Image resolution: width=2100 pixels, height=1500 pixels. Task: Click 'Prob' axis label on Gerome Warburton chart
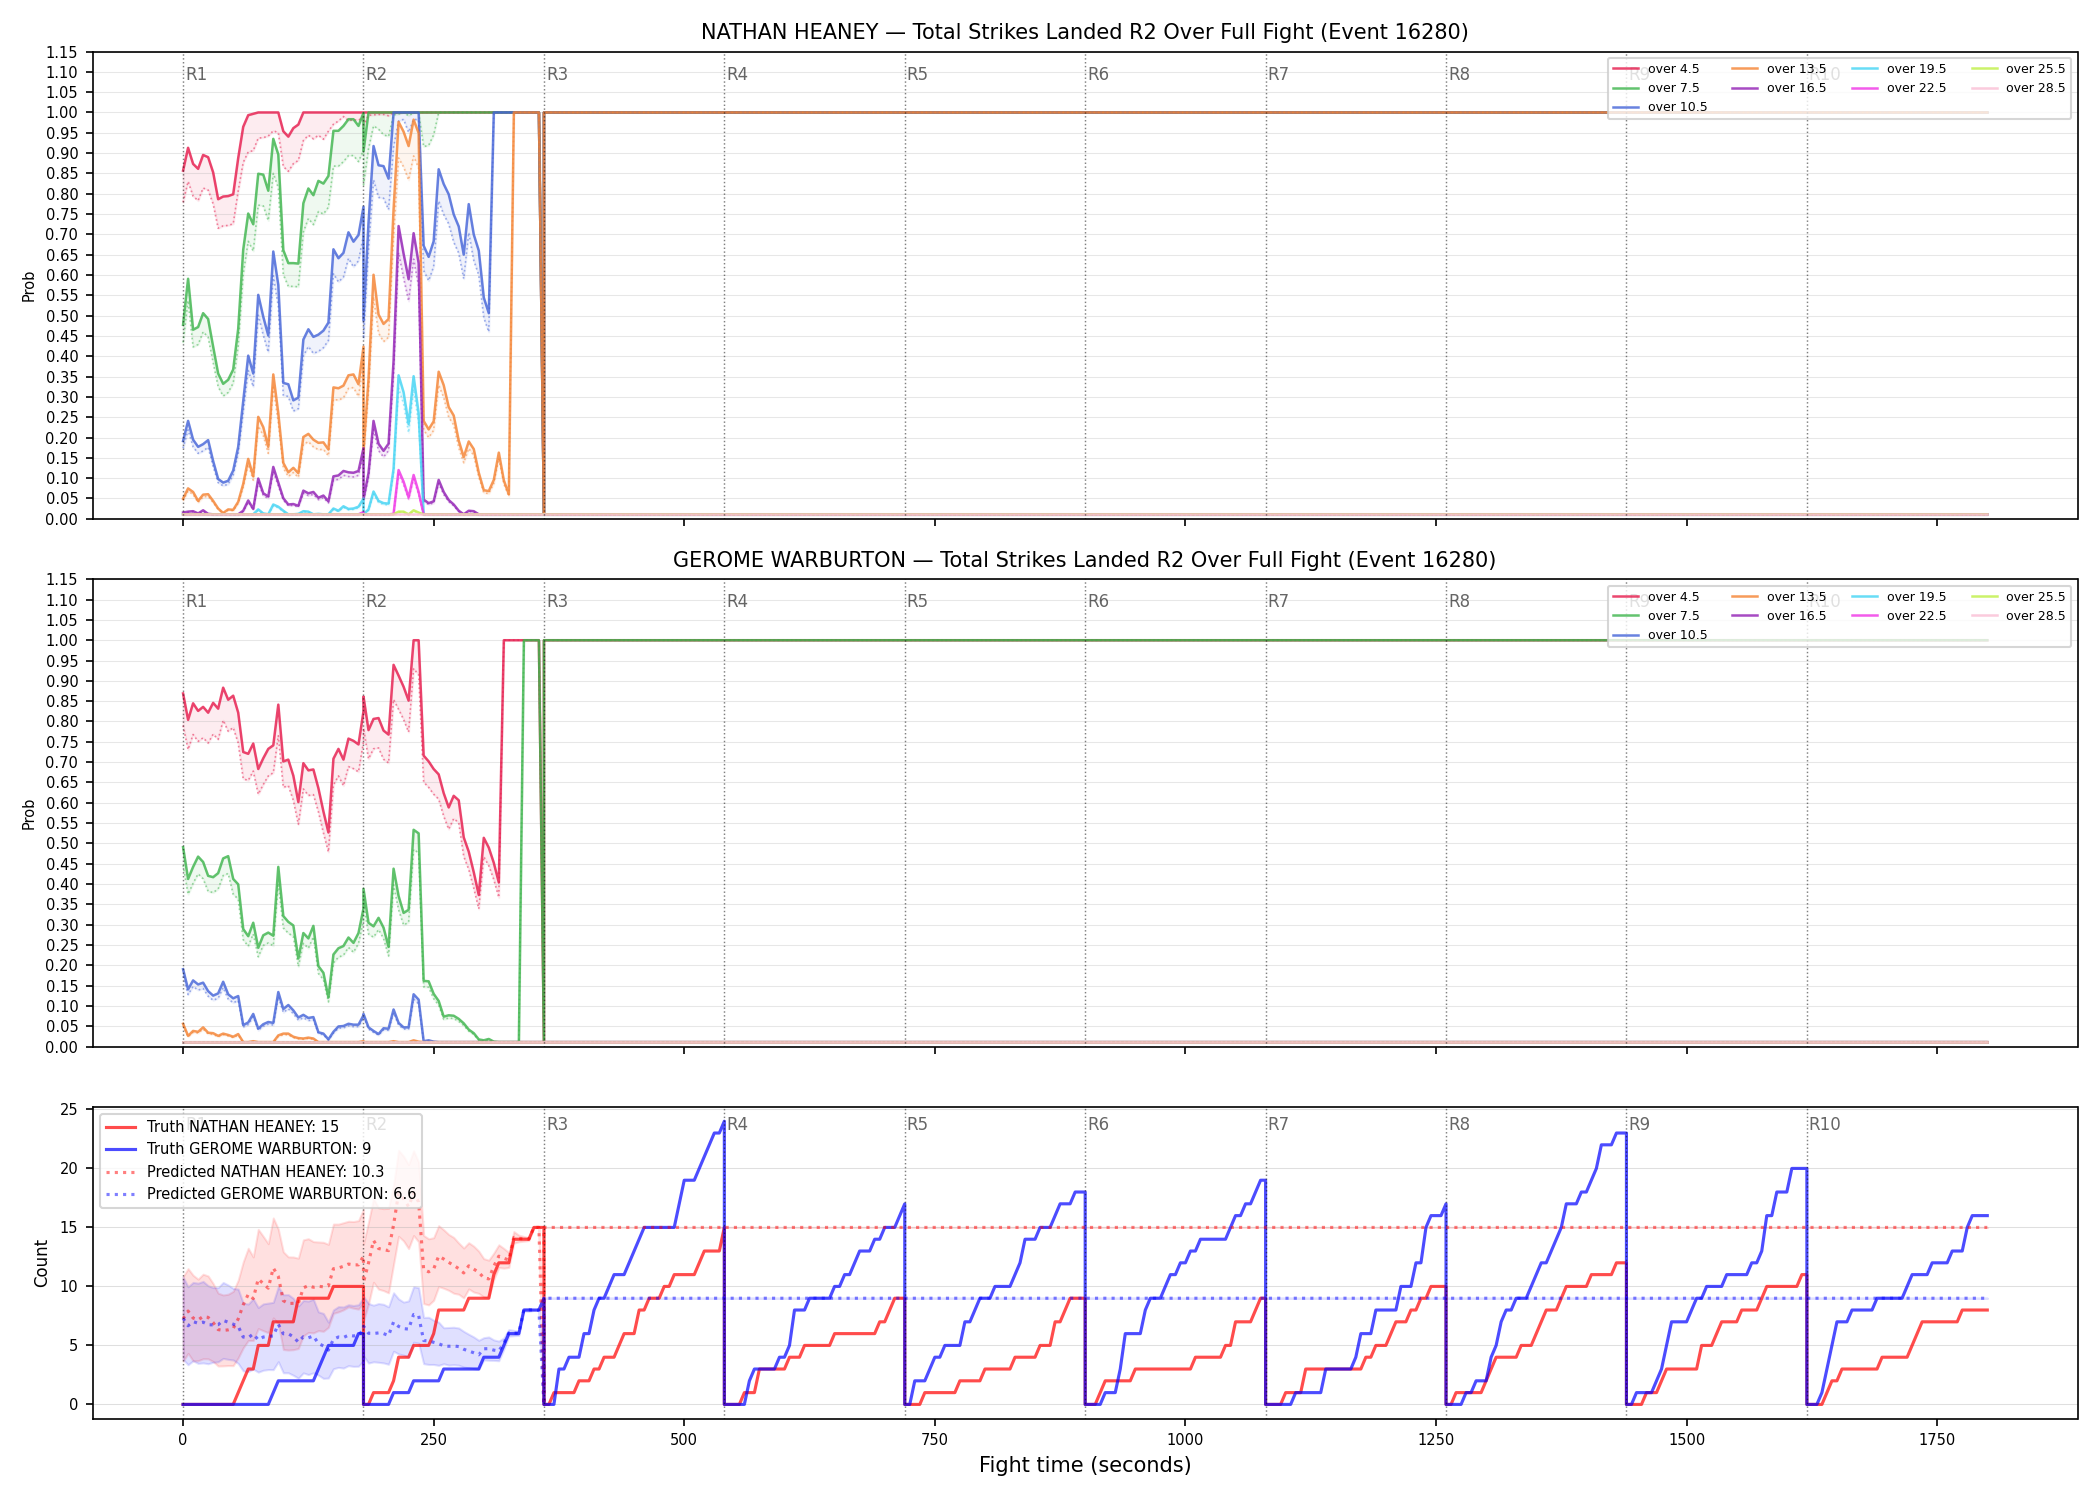point(29,814)
